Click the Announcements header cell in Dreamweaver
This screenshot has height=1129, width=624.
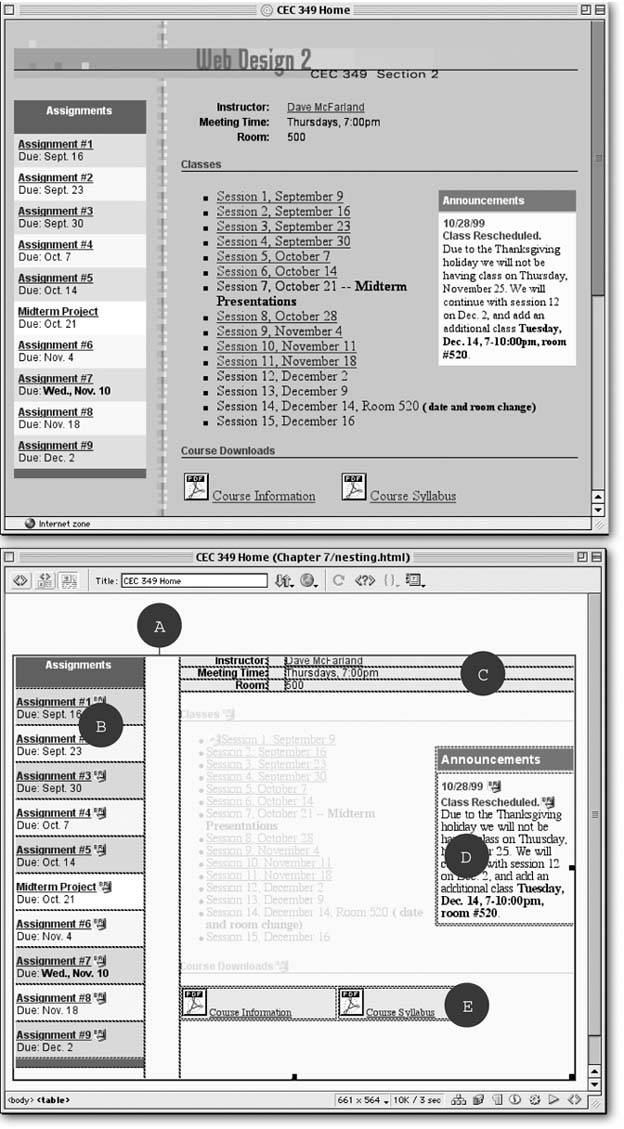[x=505, y=760]
